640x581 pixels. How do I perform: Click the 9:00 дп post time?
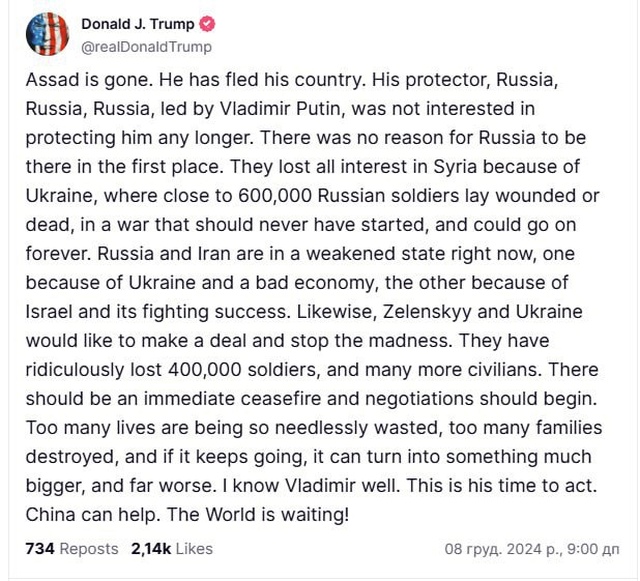pyautogui.click(x=597, y=549)
